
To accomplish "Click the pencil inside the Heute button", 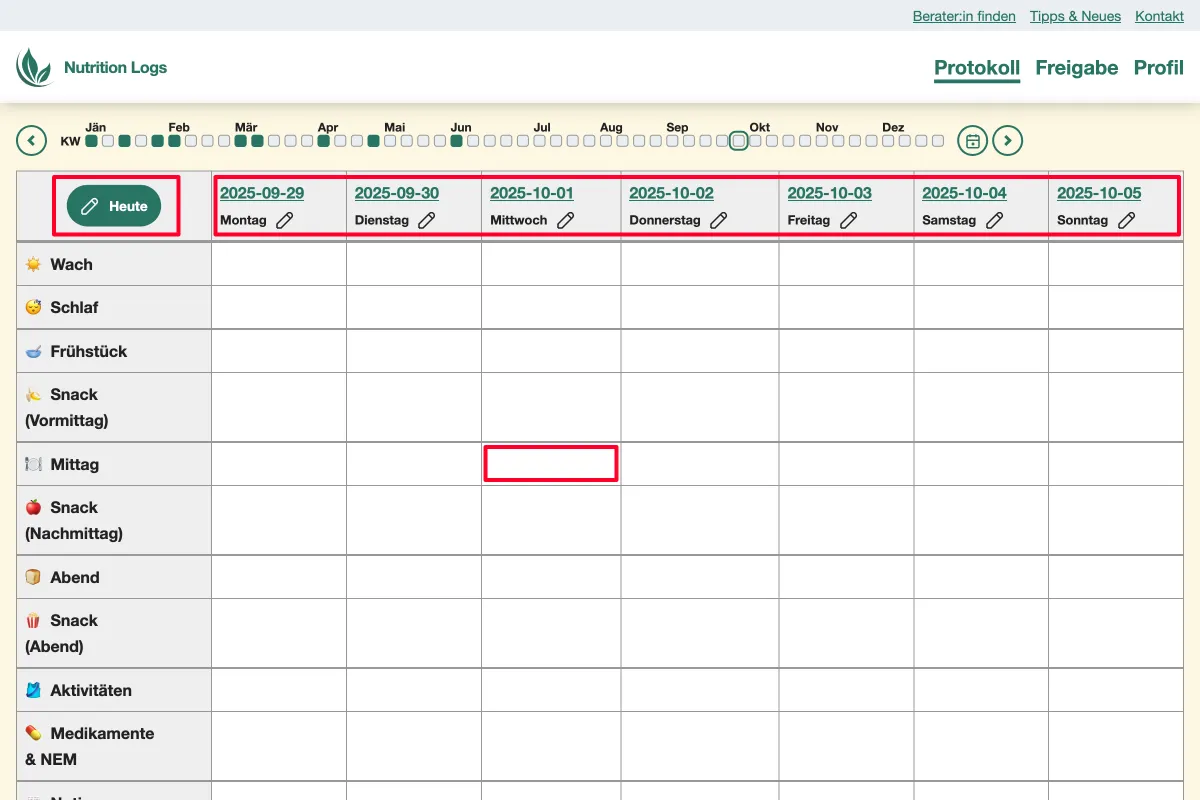I will [x=89, y=205].
